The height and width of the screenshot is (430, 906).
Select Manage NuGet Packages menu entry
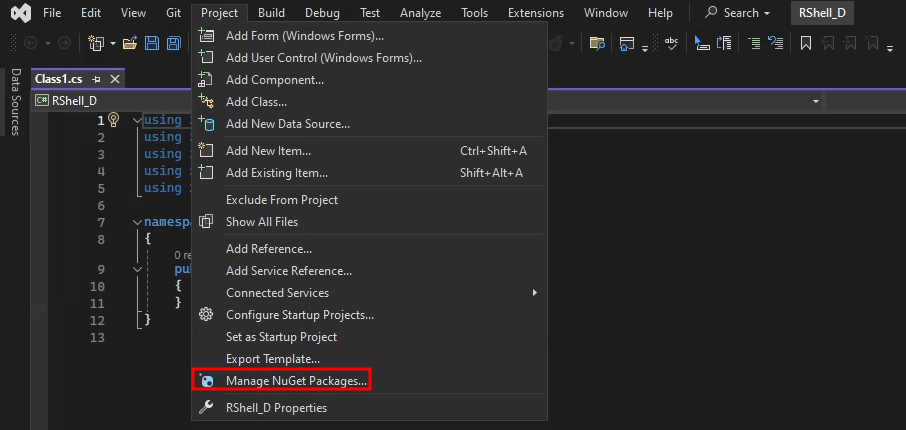pos(296,381)
